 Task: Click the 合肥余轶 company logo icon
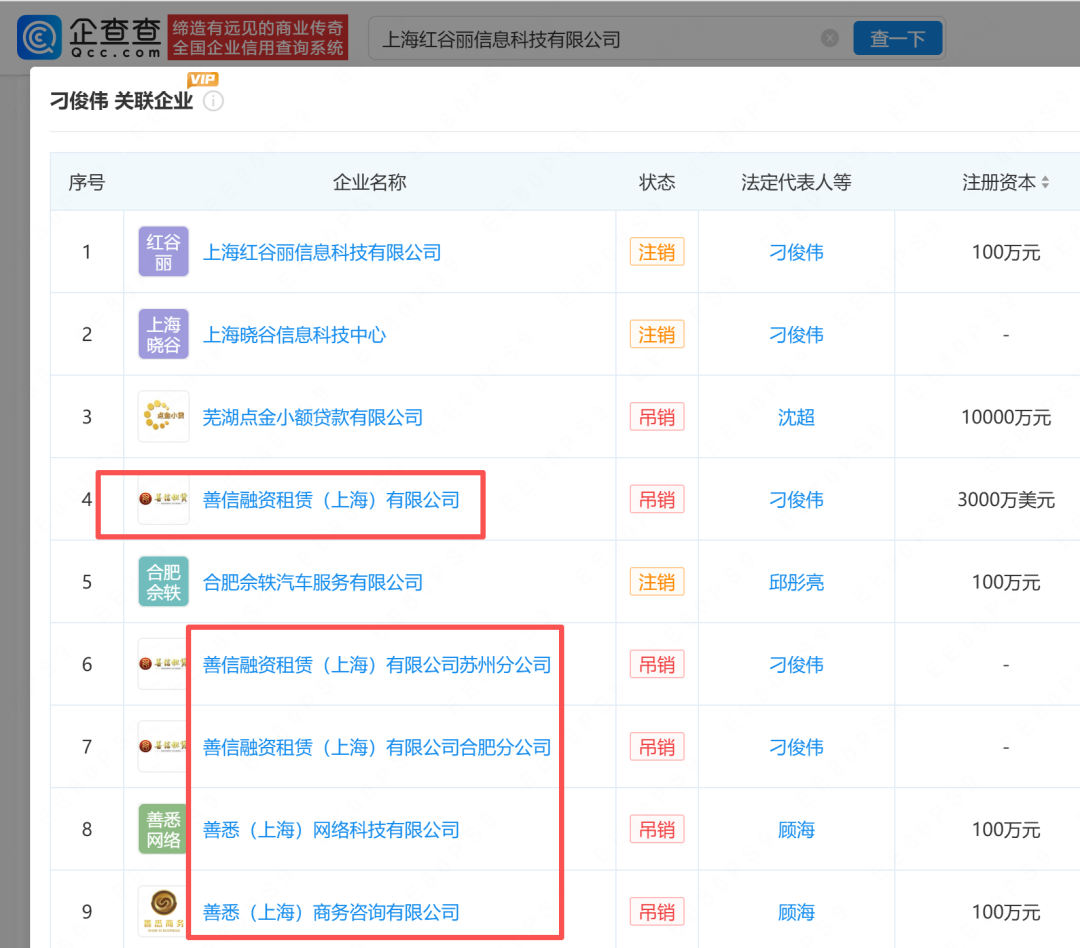tap(163, 582)
